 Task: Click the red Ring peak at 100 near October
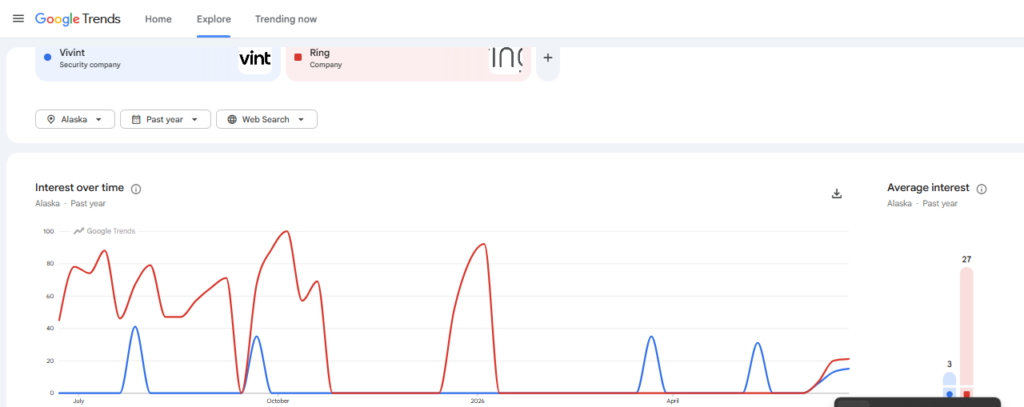286,232
